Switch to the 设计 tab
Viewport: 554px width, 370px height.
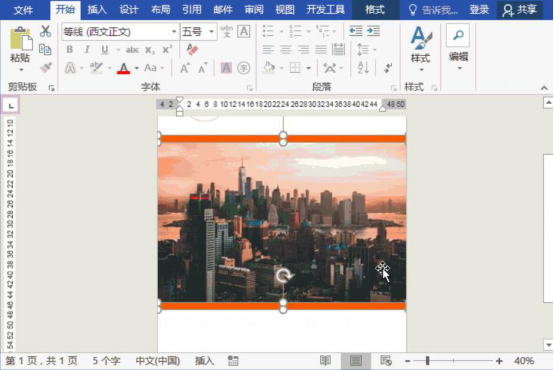(129, 10)
